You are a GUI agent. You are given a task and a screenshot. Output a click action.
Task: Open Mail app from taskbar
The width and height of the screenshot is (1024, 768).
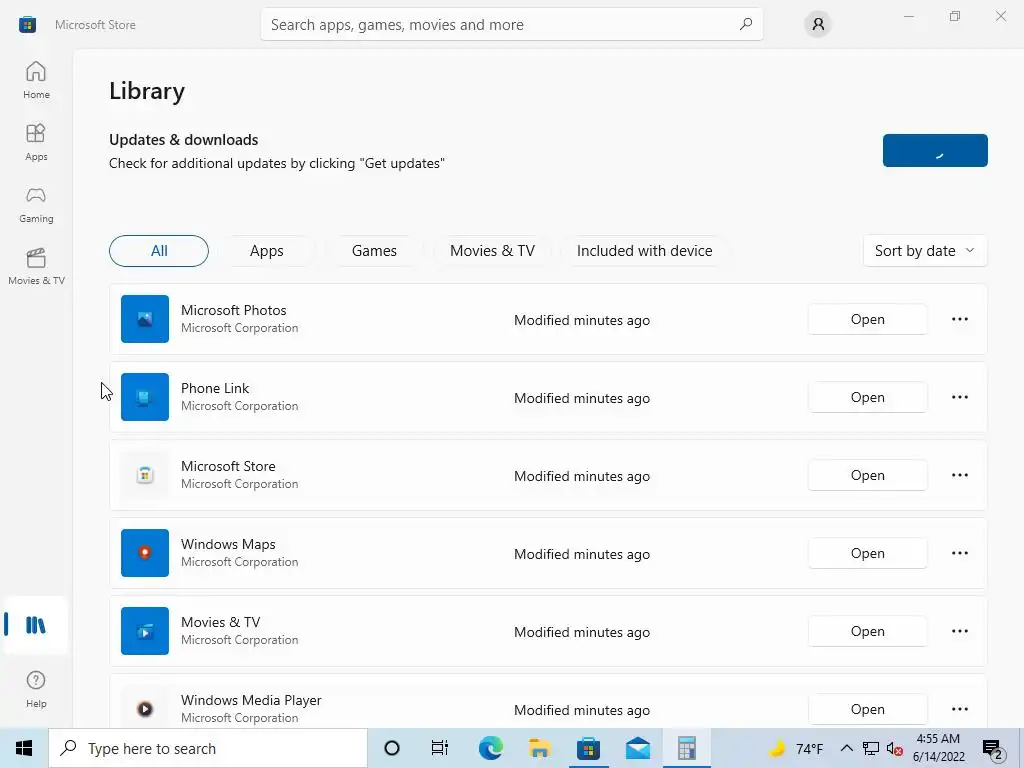pyautogui.click(x=637, y=748)
